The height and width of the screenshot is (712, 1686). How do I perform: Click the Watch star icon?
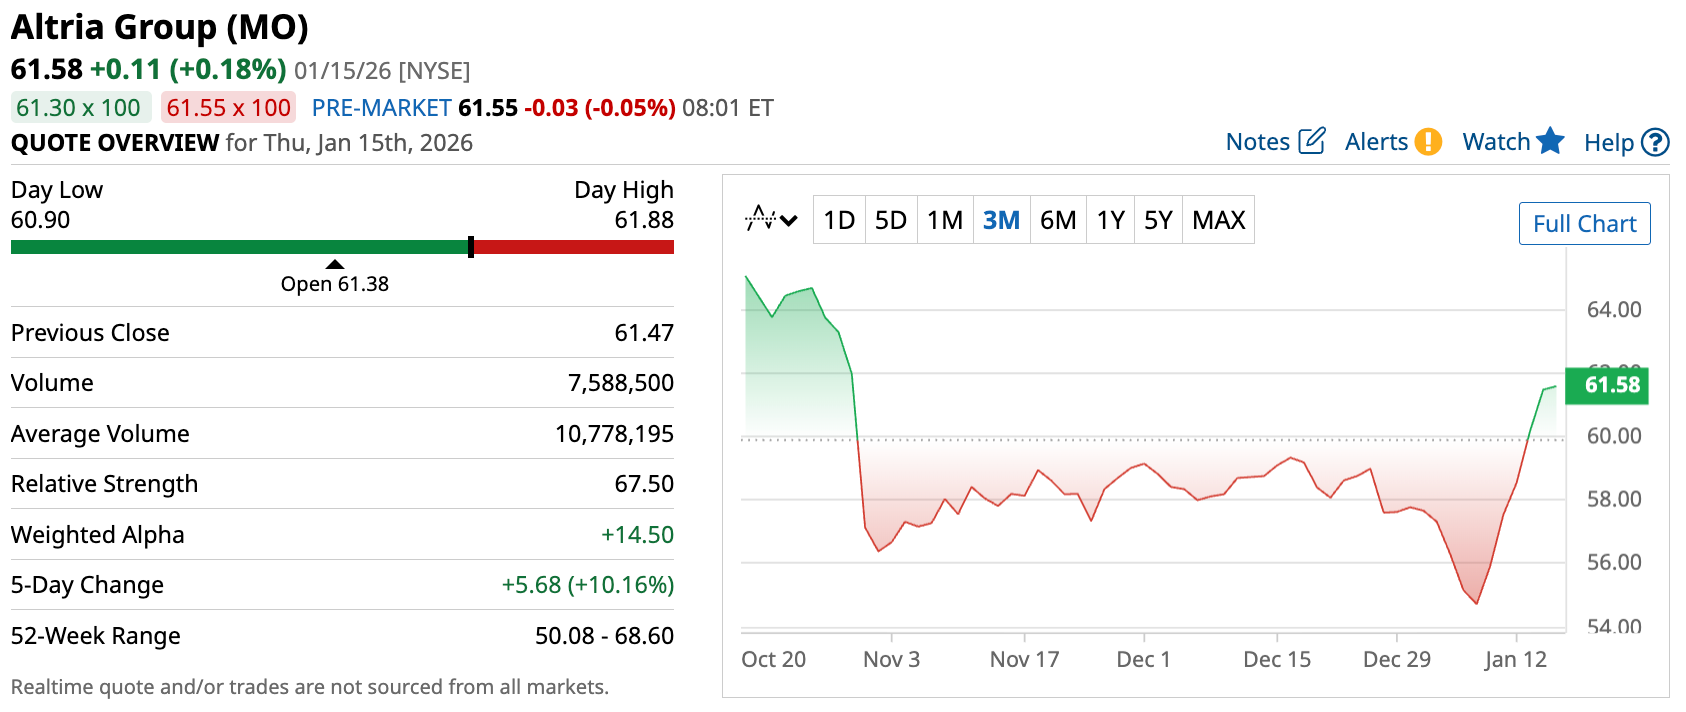[x=1550, y=141]
